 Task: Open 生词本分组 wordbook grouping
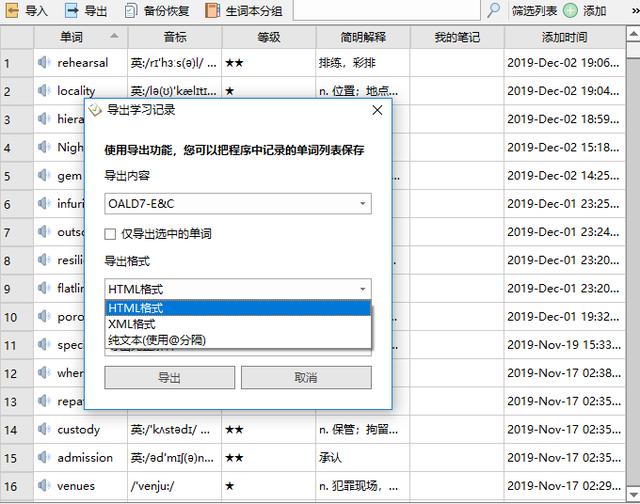click(x=244, y=11)
